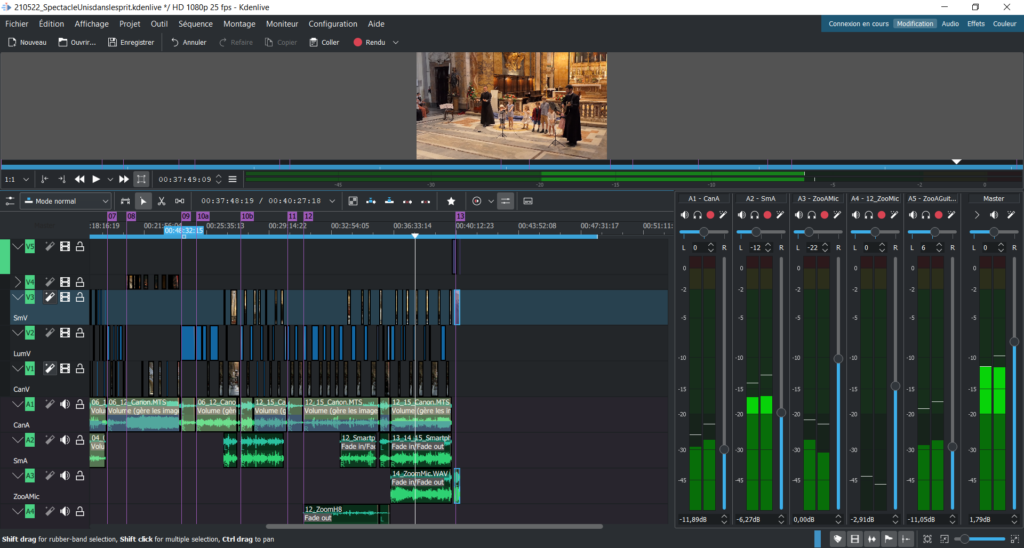Arm record on A3 - ZooAMic channel
Screen dimensions: 1024x548
click(824, 215)
